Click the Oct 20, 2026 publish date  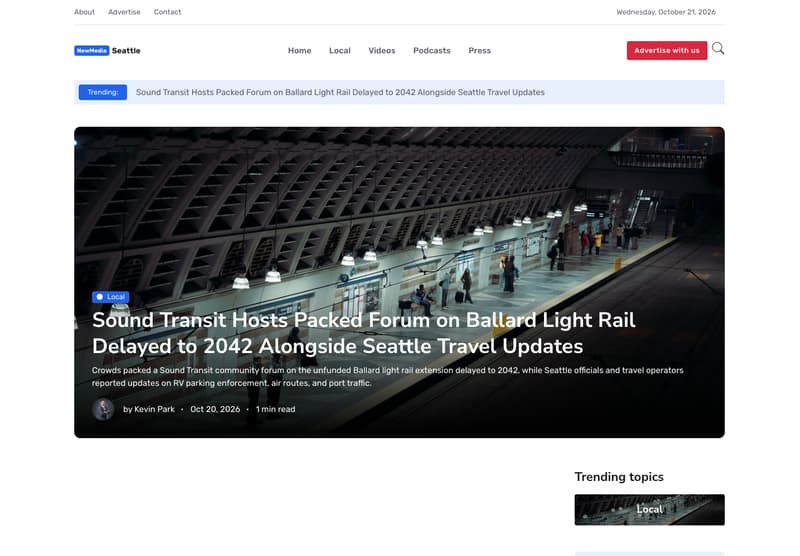click(x=215, y=409)
